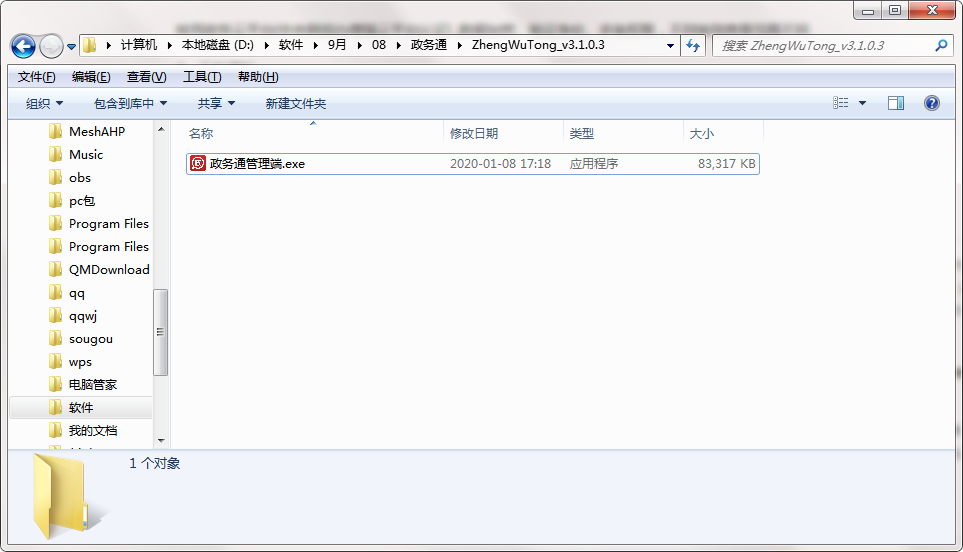Click the 应用程序 type cell
This screenshot has height=552, width=963.
point(593,164)
